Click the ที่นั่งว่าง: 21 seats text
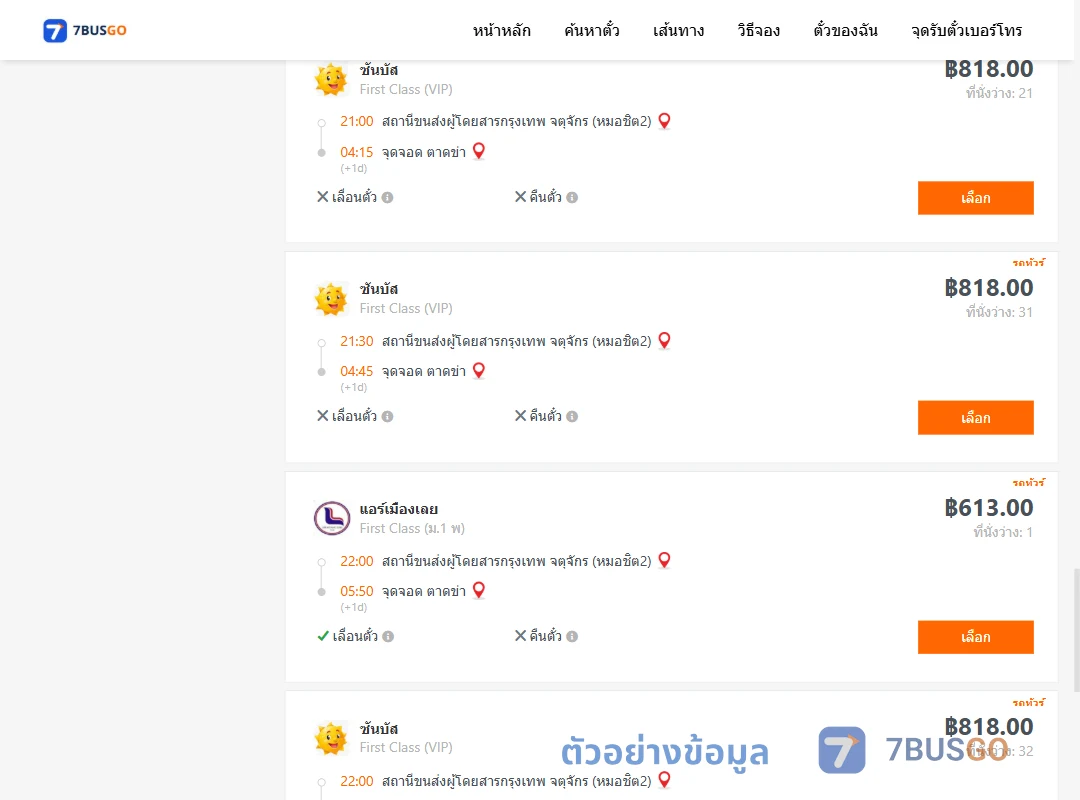 click(x=999, y=93)
